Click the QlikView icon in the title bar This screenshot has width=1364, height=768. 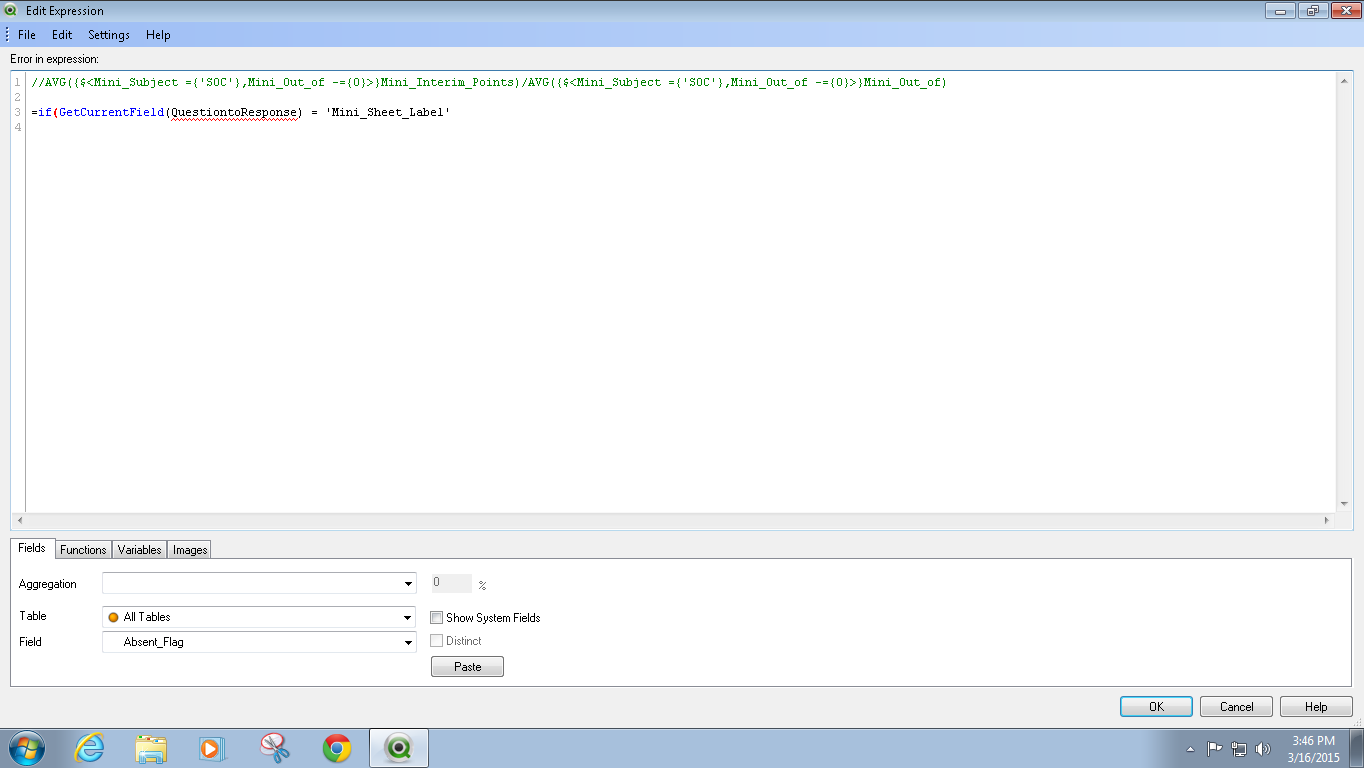click(x=11, y=11)
